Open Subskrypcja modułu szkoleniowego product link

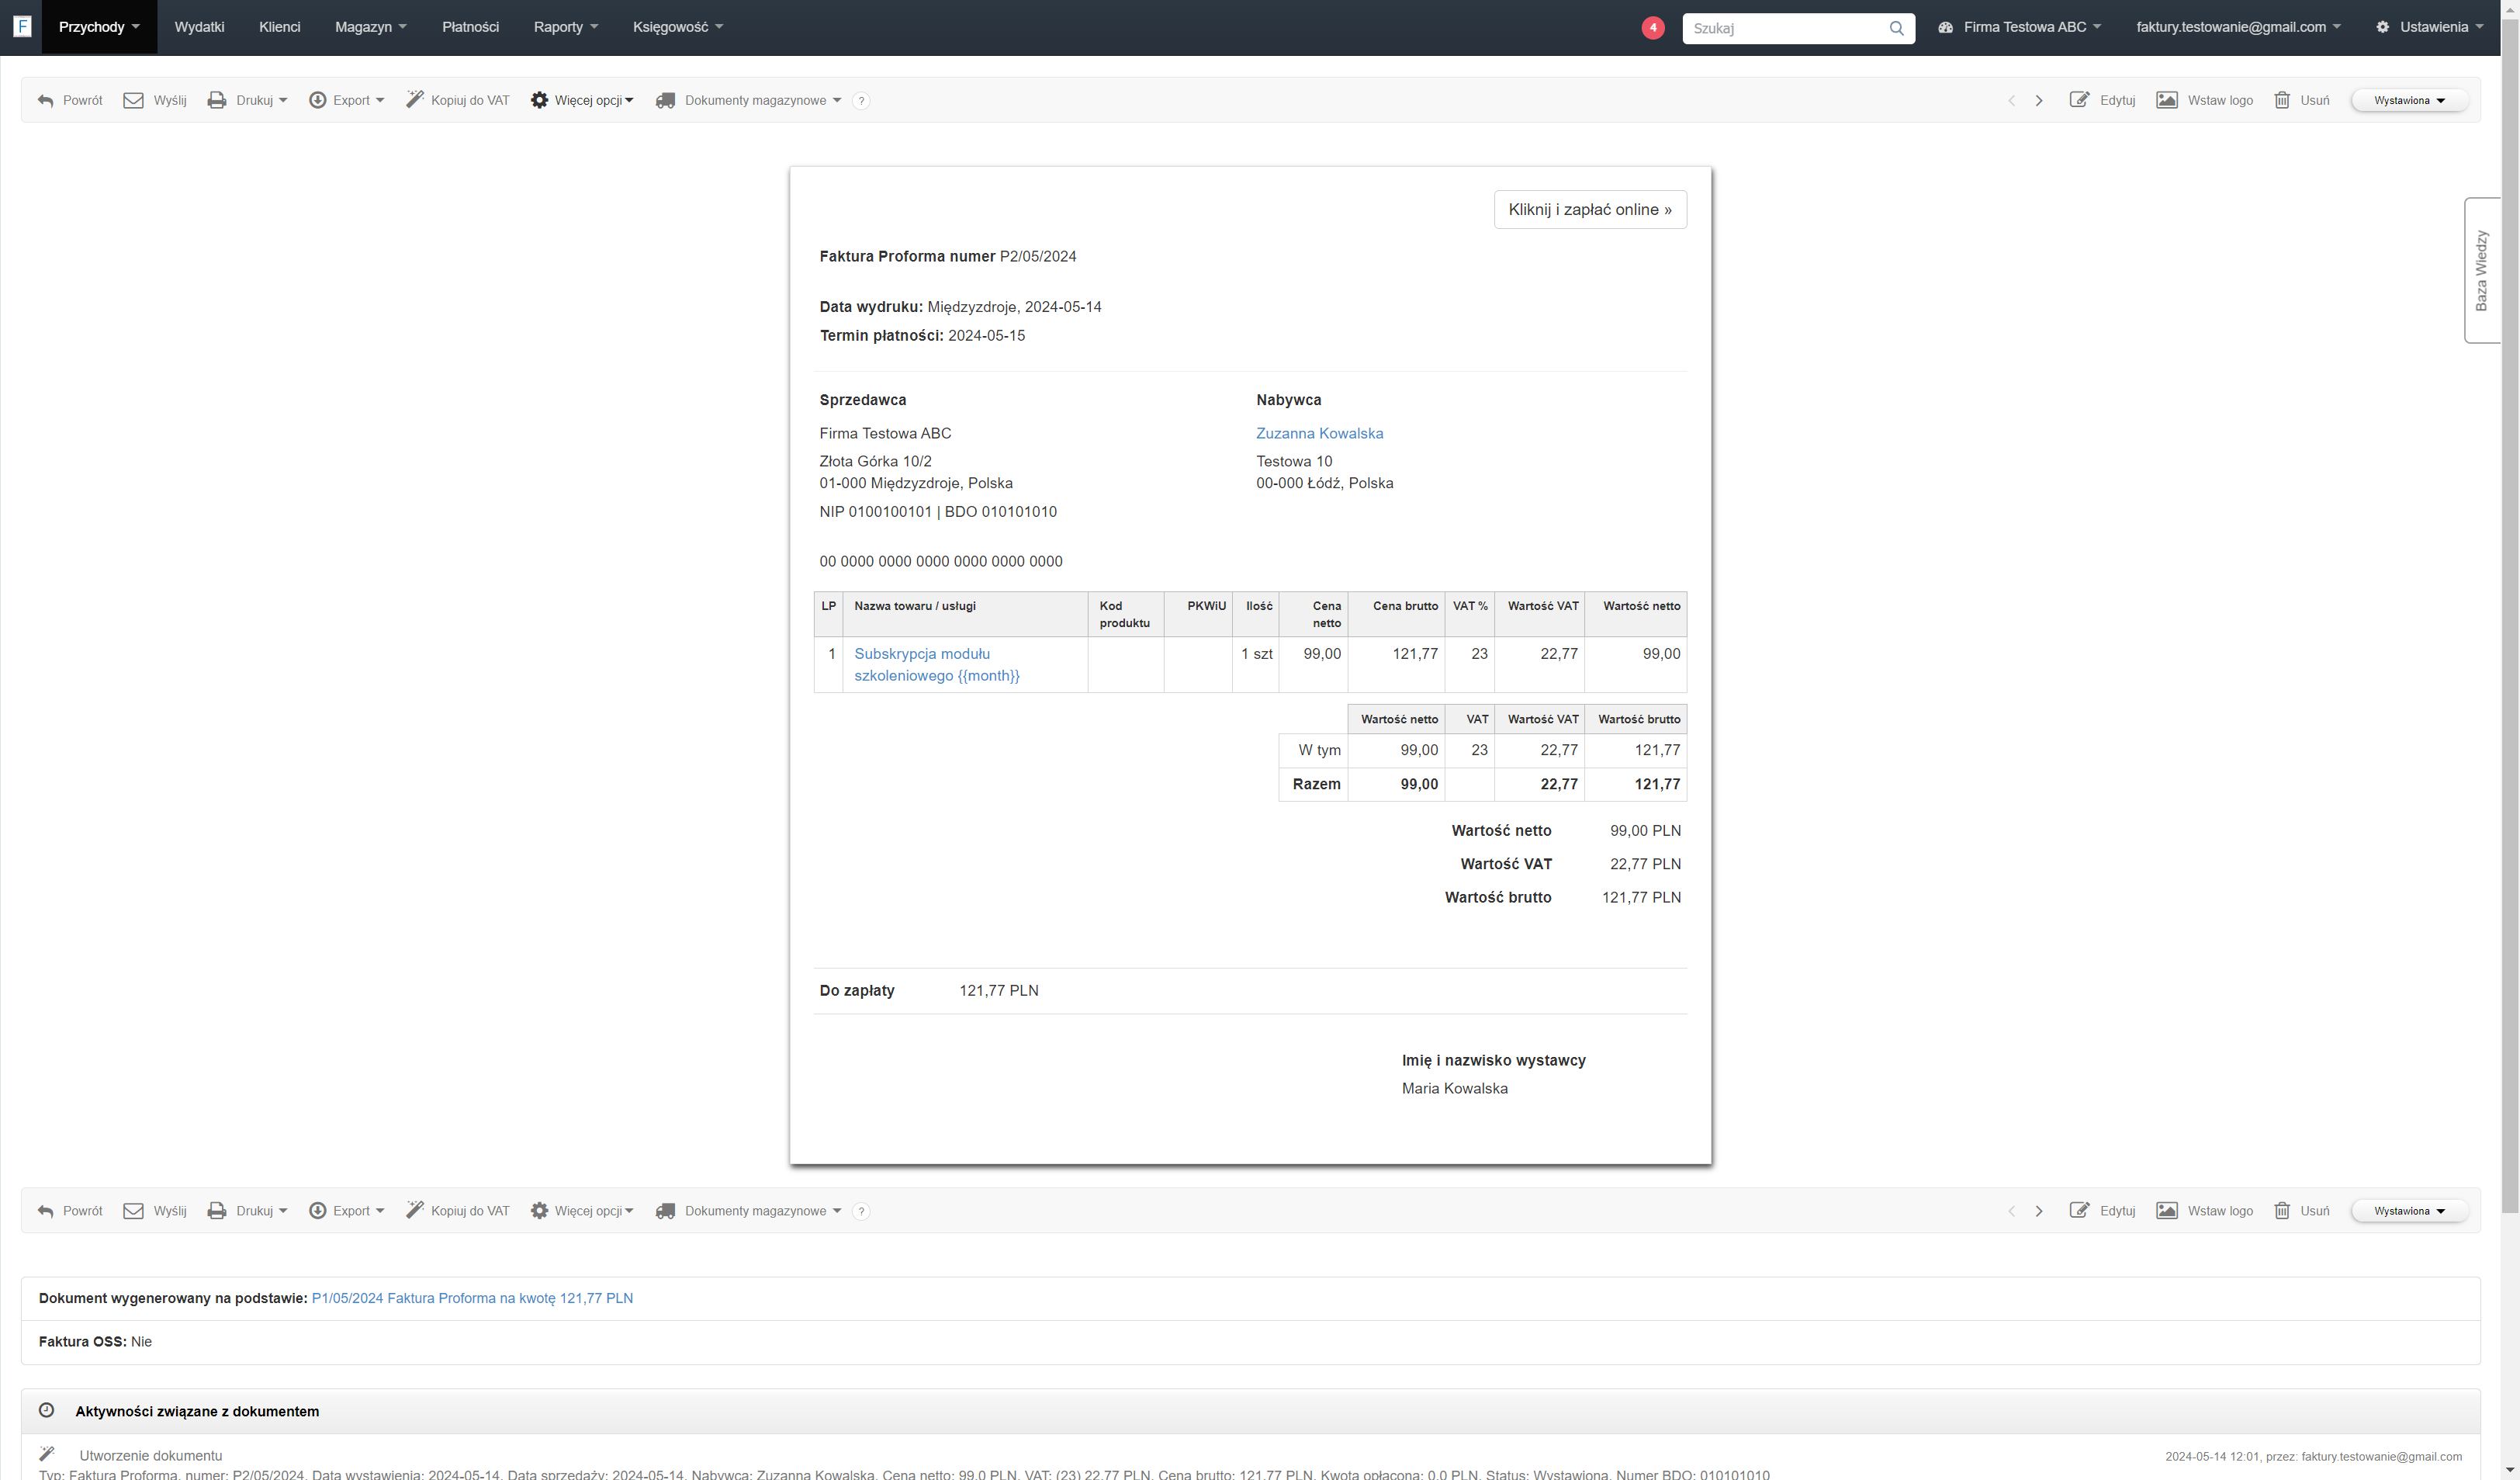(936, 664)
